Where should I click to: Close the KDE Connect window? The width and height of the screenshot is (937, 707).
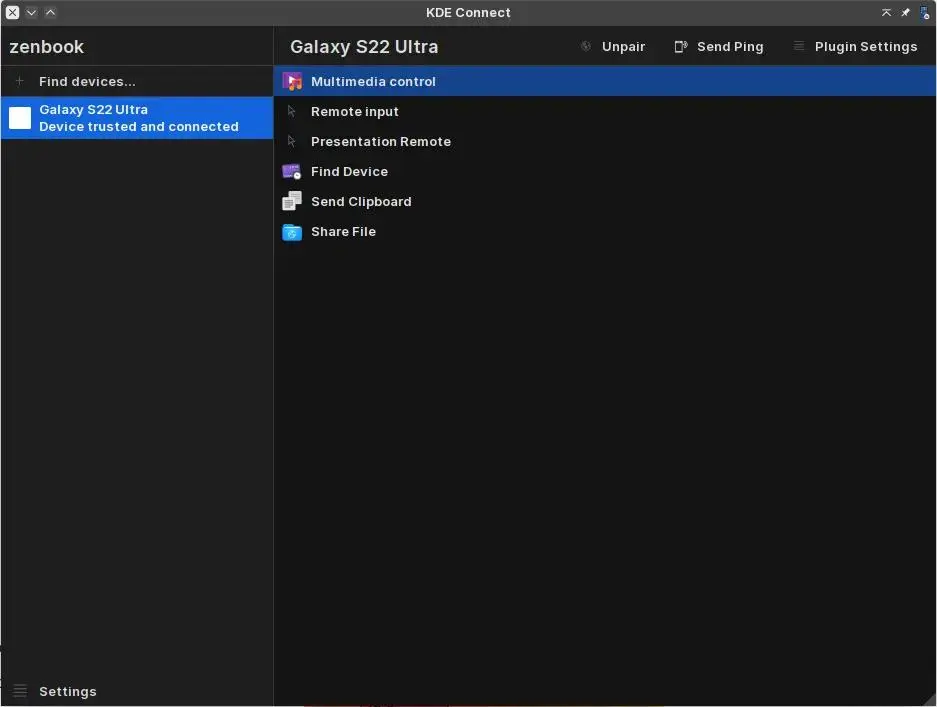pyautogui.click(x=13, y=12)
